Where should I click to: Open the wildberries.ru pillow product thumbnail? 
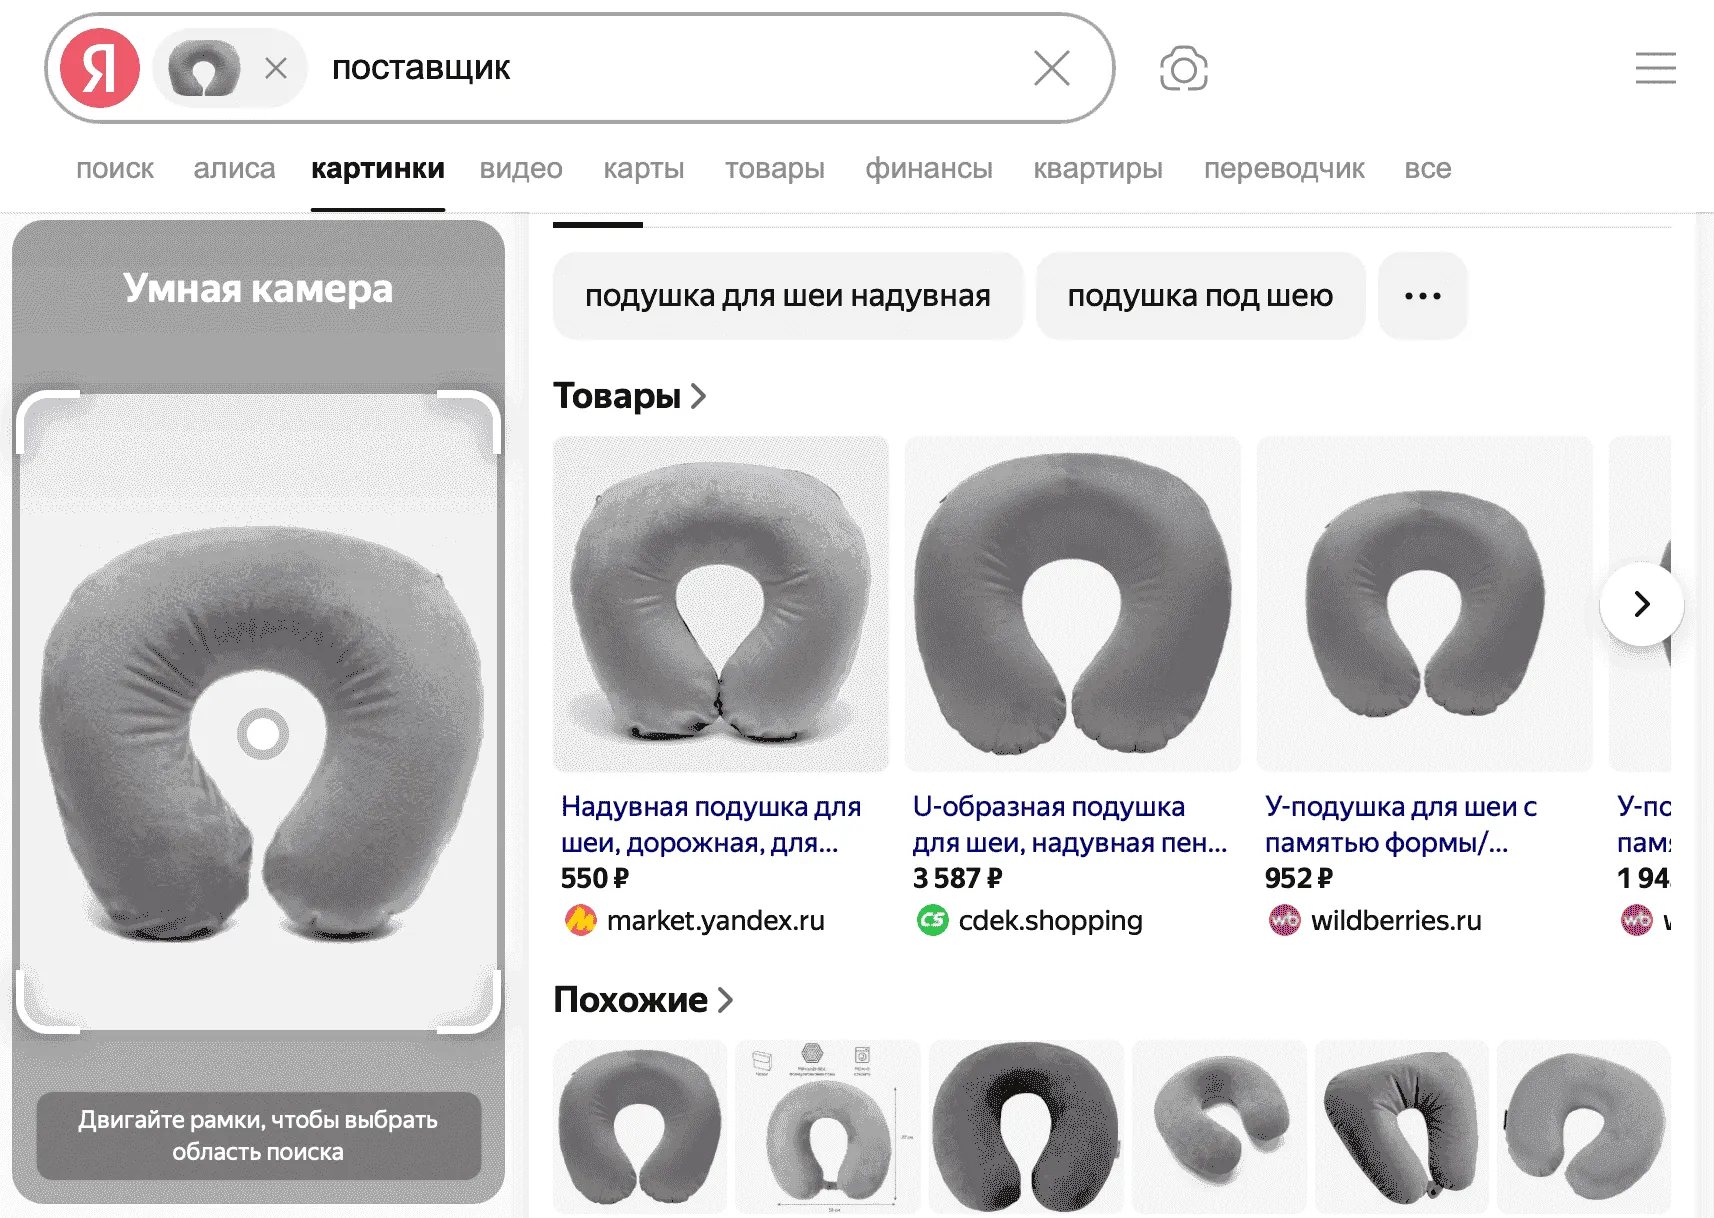coord(1424,603)
